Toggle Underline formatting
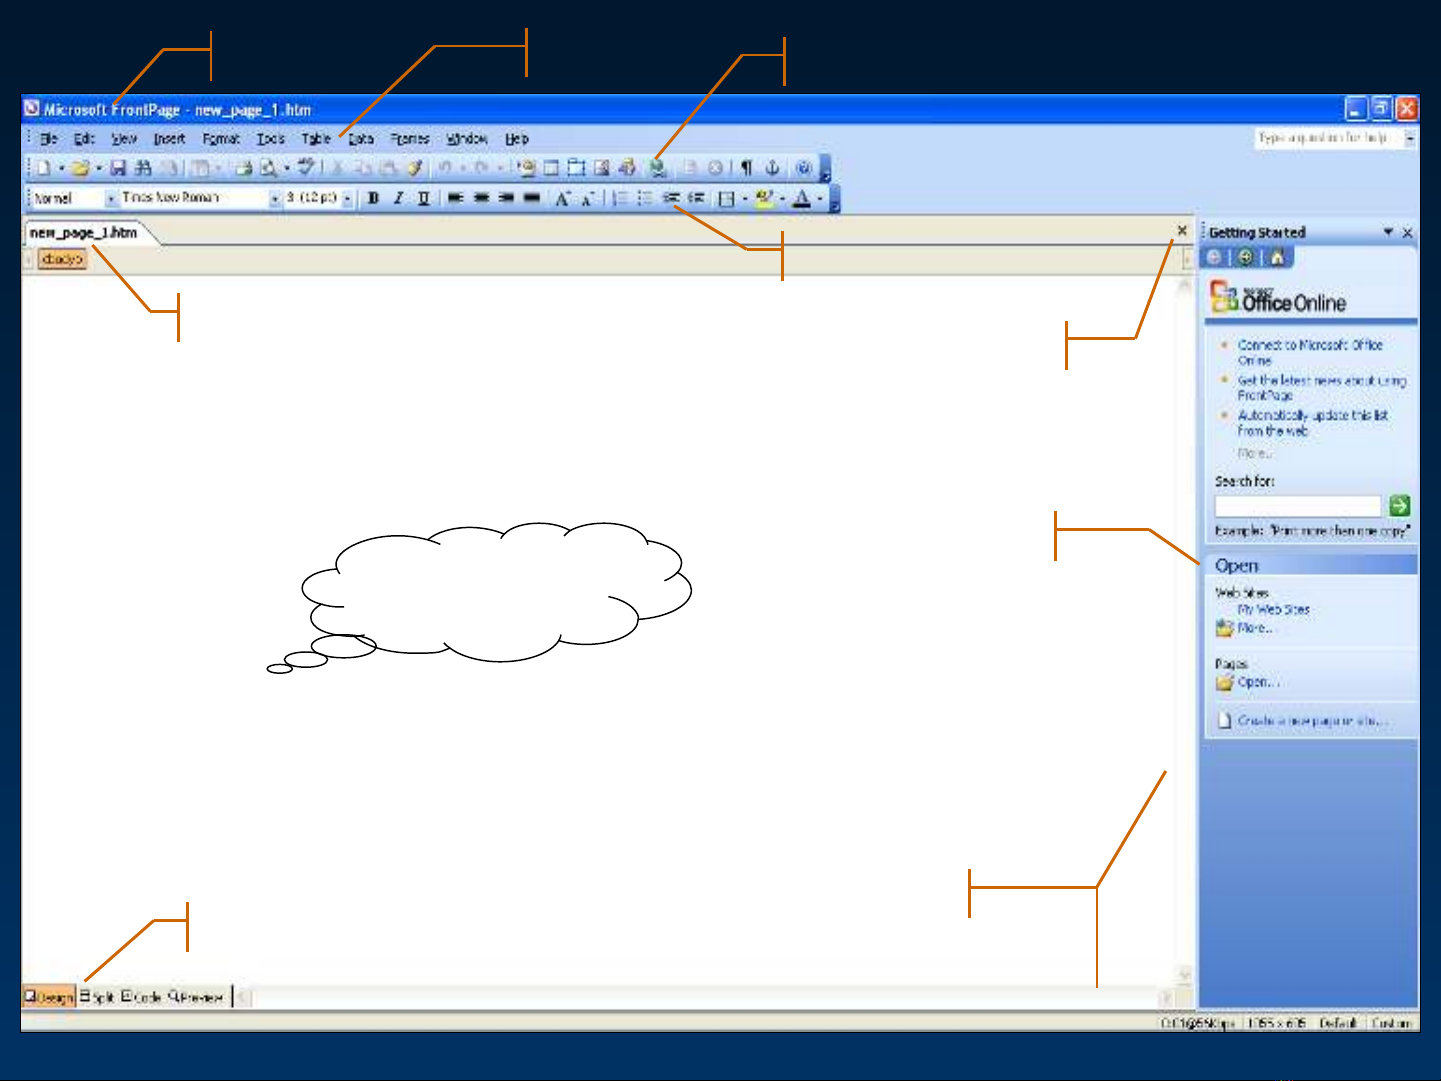Screen dimensions: 1441x1081 (x=423, y=198)
